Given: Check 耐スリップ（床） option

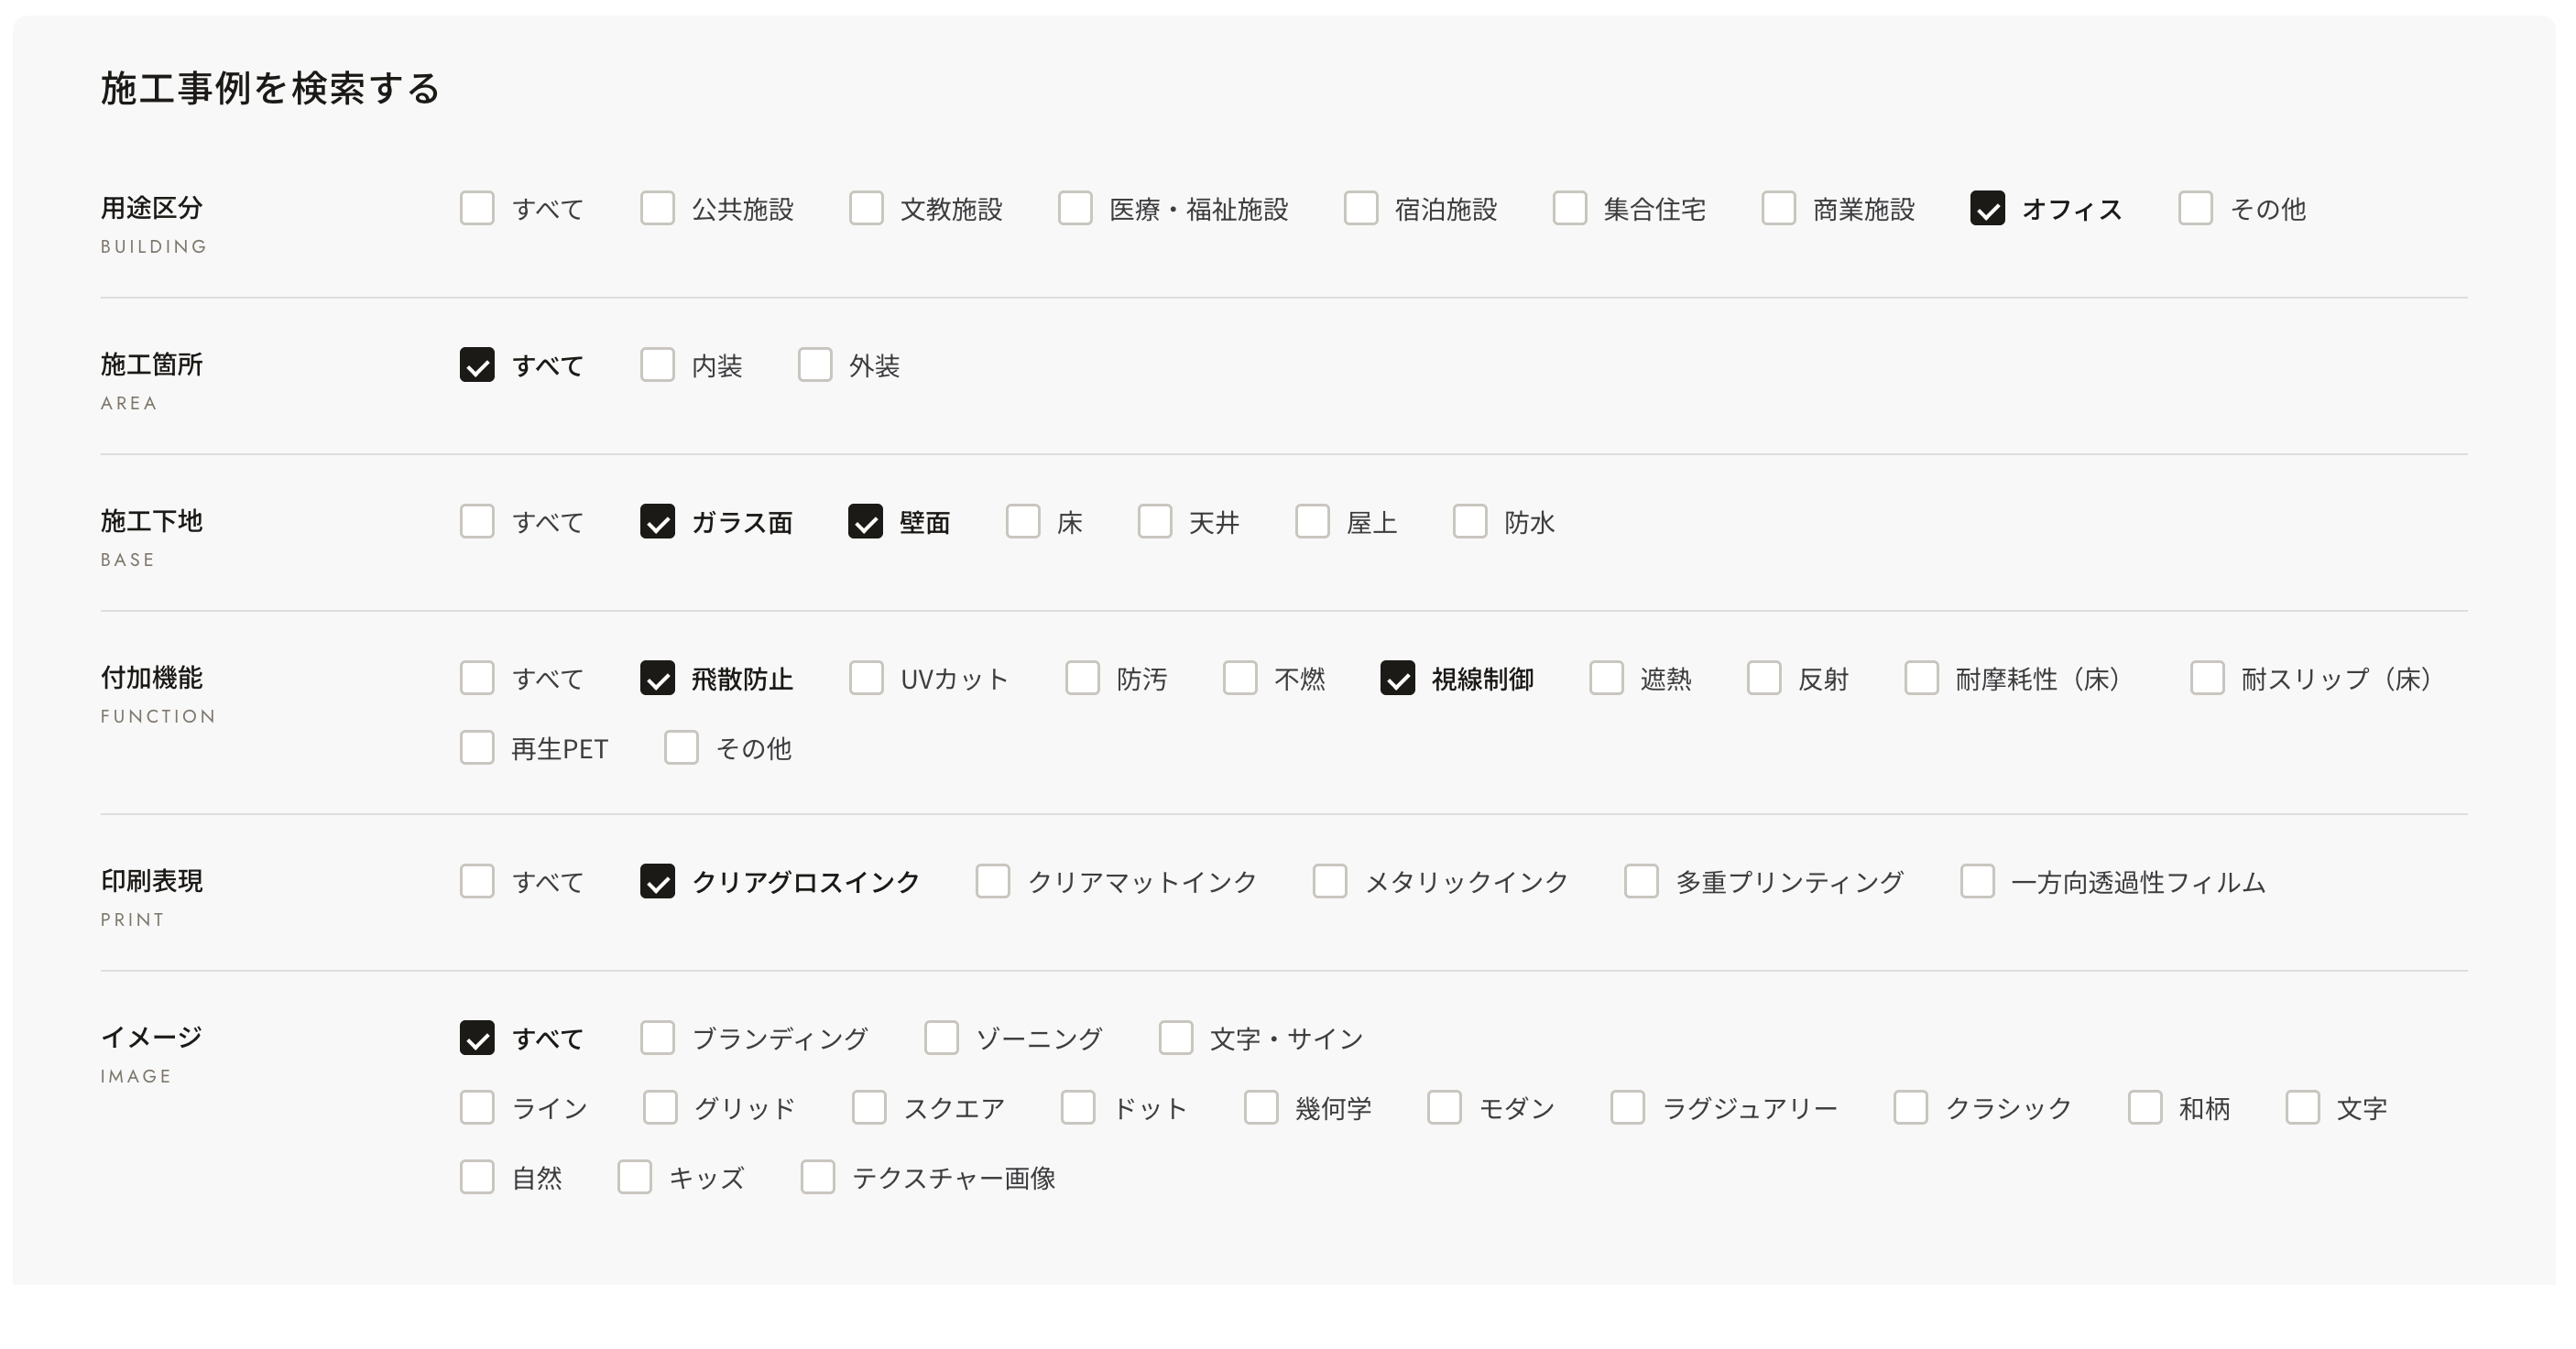Looking at the screenshot, I should (2207, 678).
